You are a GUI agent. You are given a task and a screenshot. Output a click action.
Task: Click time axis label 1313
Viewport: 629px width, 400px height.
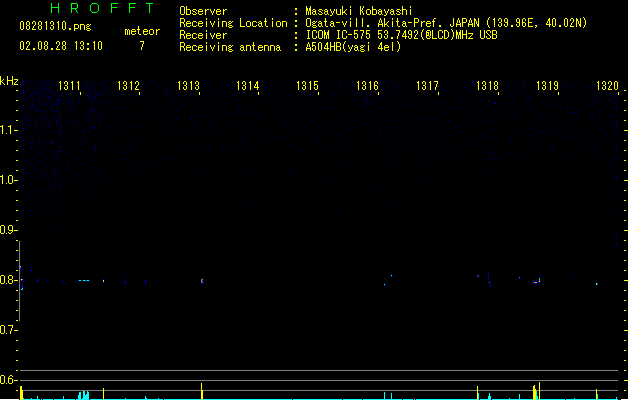[x=188, y=86]
